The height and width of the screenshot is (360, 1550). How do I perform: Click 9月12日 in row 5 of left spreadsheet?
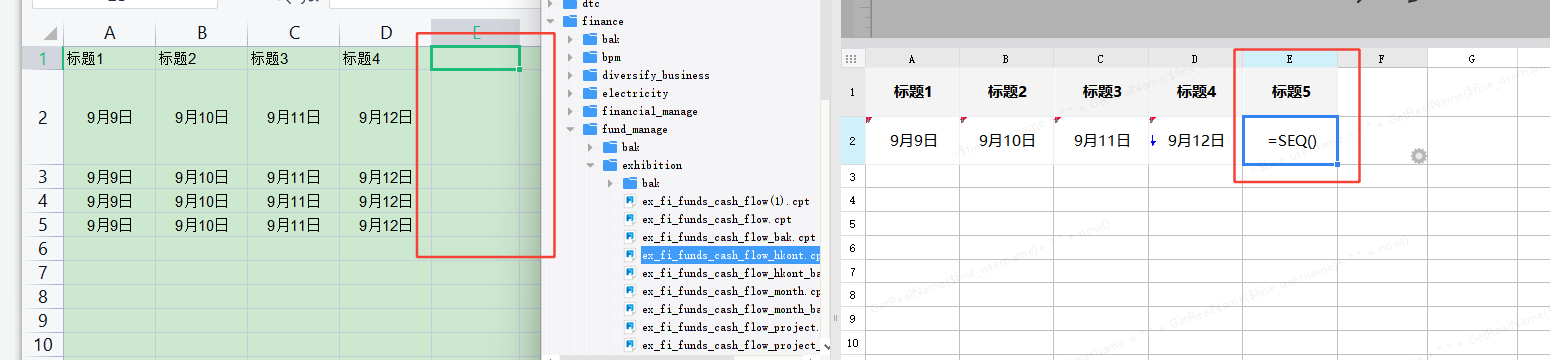point(385,224)
